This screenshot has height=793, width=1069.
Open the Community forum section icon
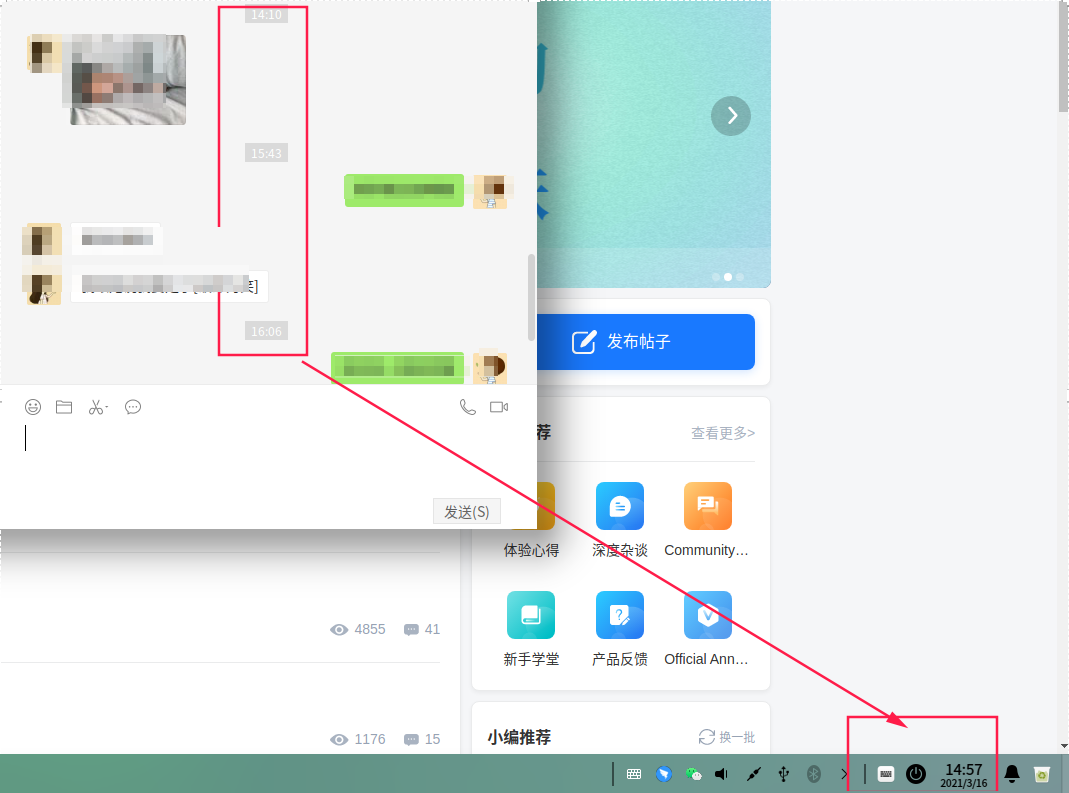pyautogui.click(x=708, y=506)
